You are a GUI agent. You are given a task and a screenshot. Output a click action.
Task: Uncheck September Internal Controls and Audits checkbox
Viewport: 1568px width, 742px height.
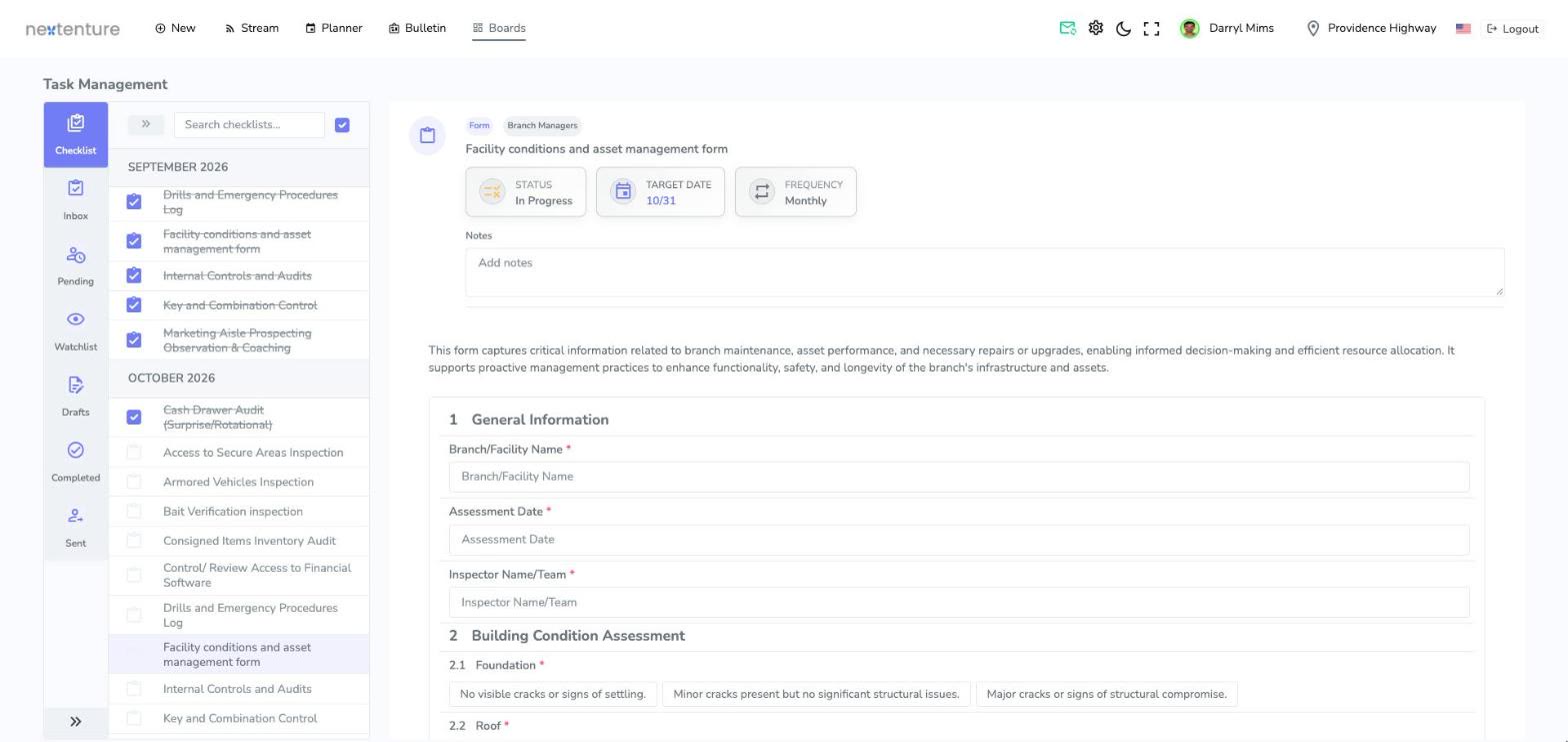tap(134, 276)
